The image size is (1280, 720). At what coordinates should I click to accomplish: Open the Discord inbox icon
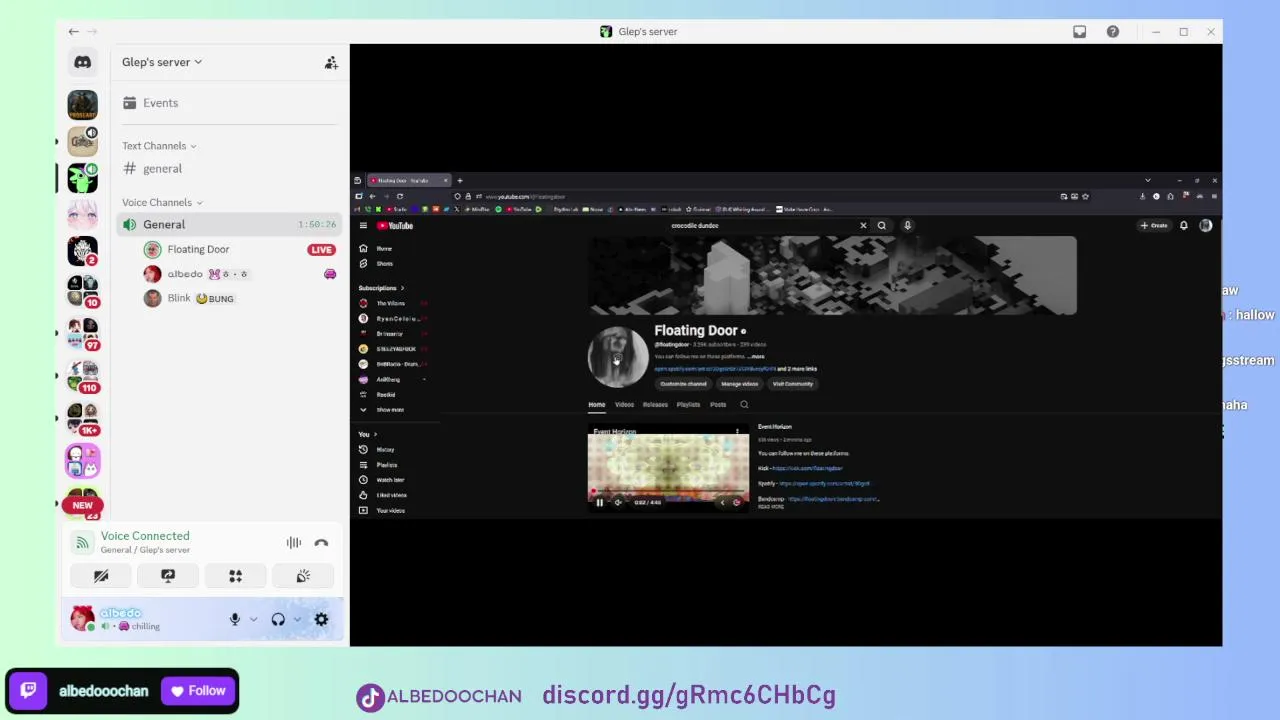pyautogui.click(x=1080, y=32)
